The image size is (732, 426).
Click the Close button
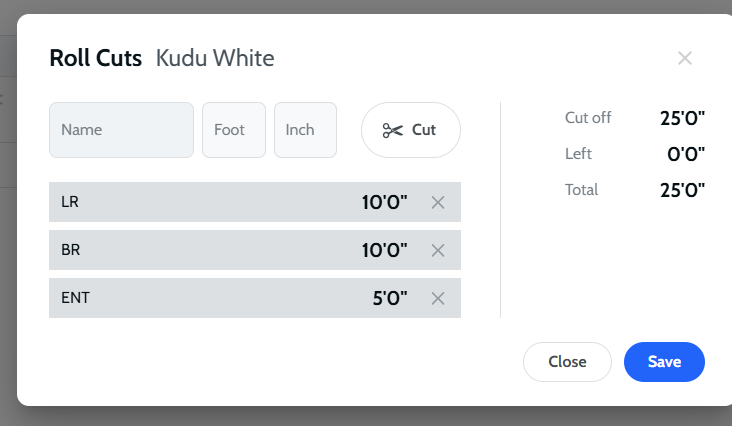(x=567, y=362)
